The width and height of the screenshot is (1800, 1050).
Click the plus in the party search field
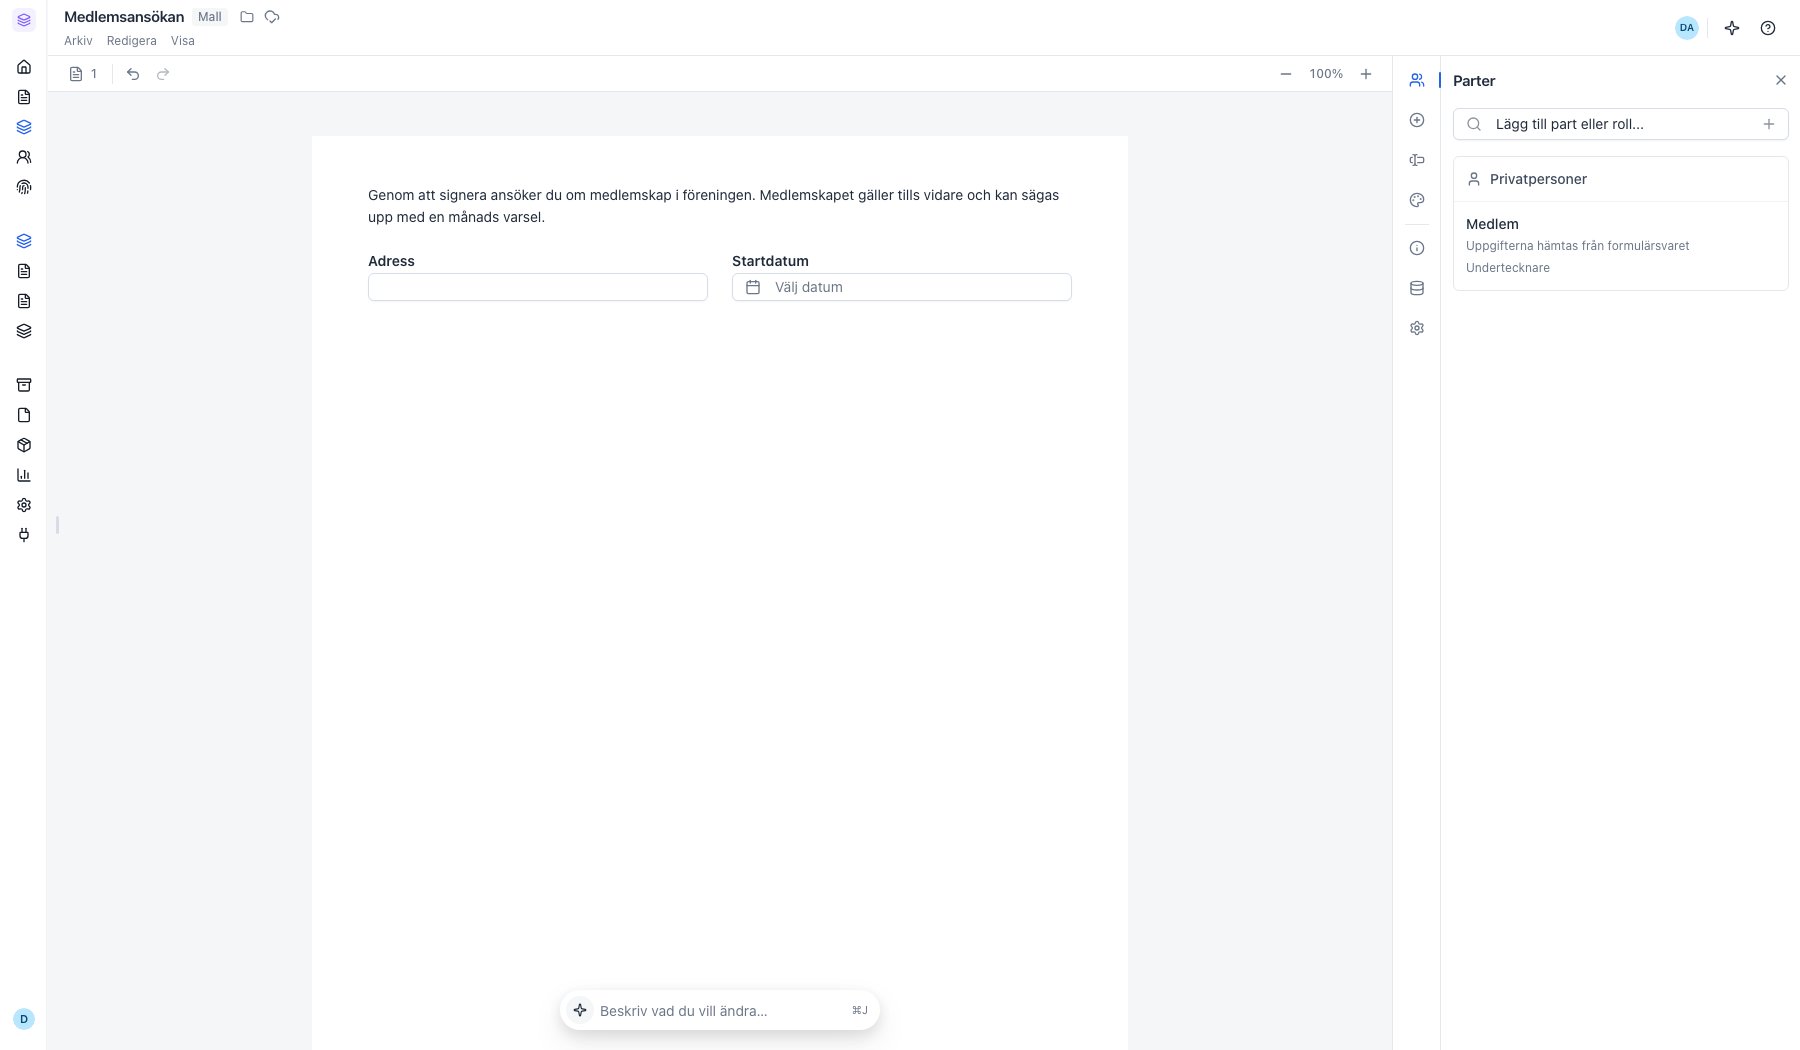1769,124
